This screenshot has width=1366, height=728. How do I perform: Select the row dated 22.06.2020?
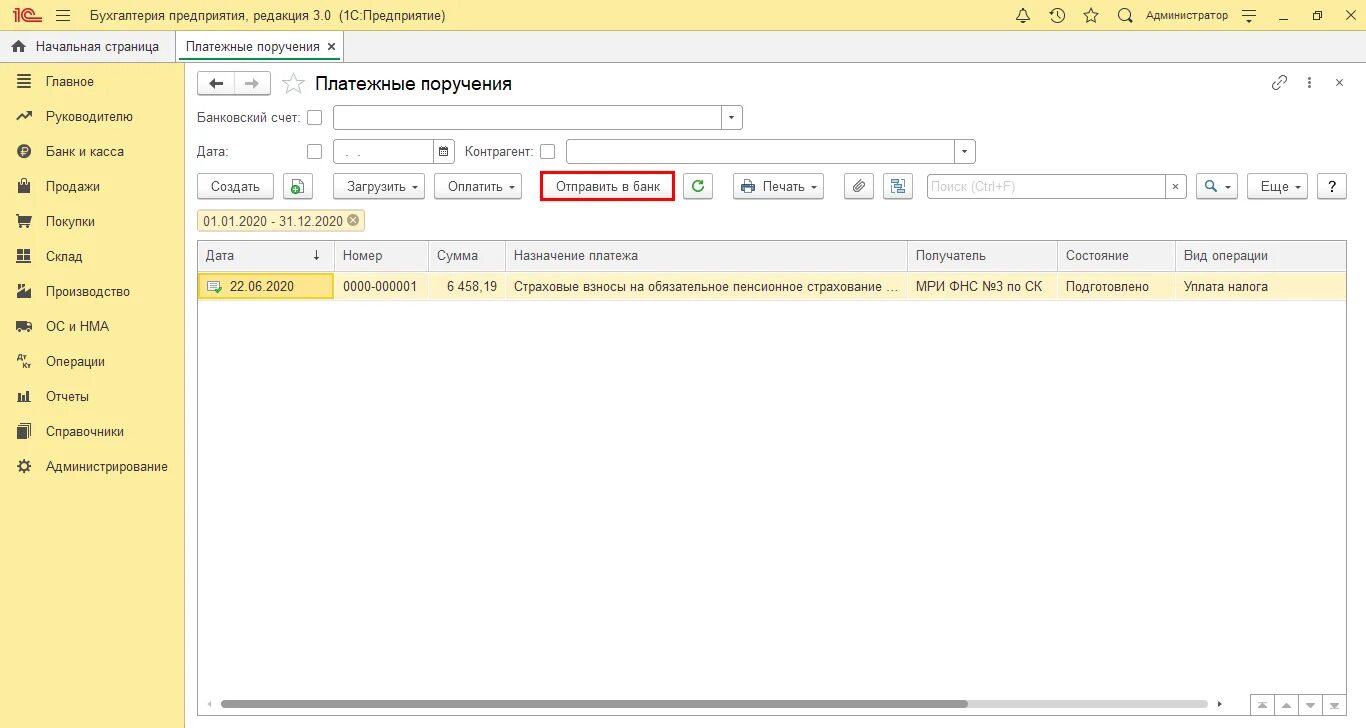(x=772, y=286)
